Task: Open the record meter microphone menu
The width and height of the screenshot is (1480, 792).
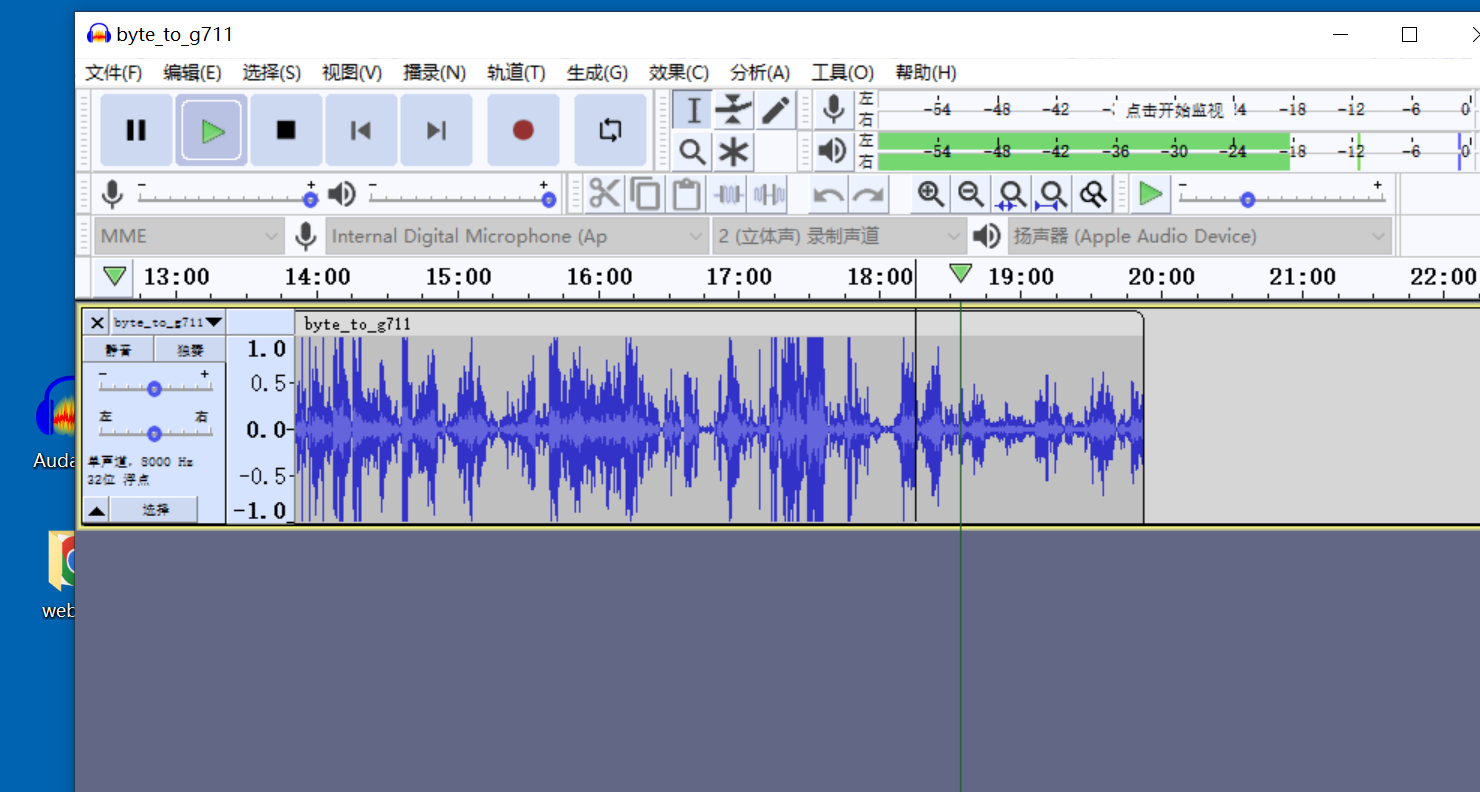Action: [x=832, y=109]
